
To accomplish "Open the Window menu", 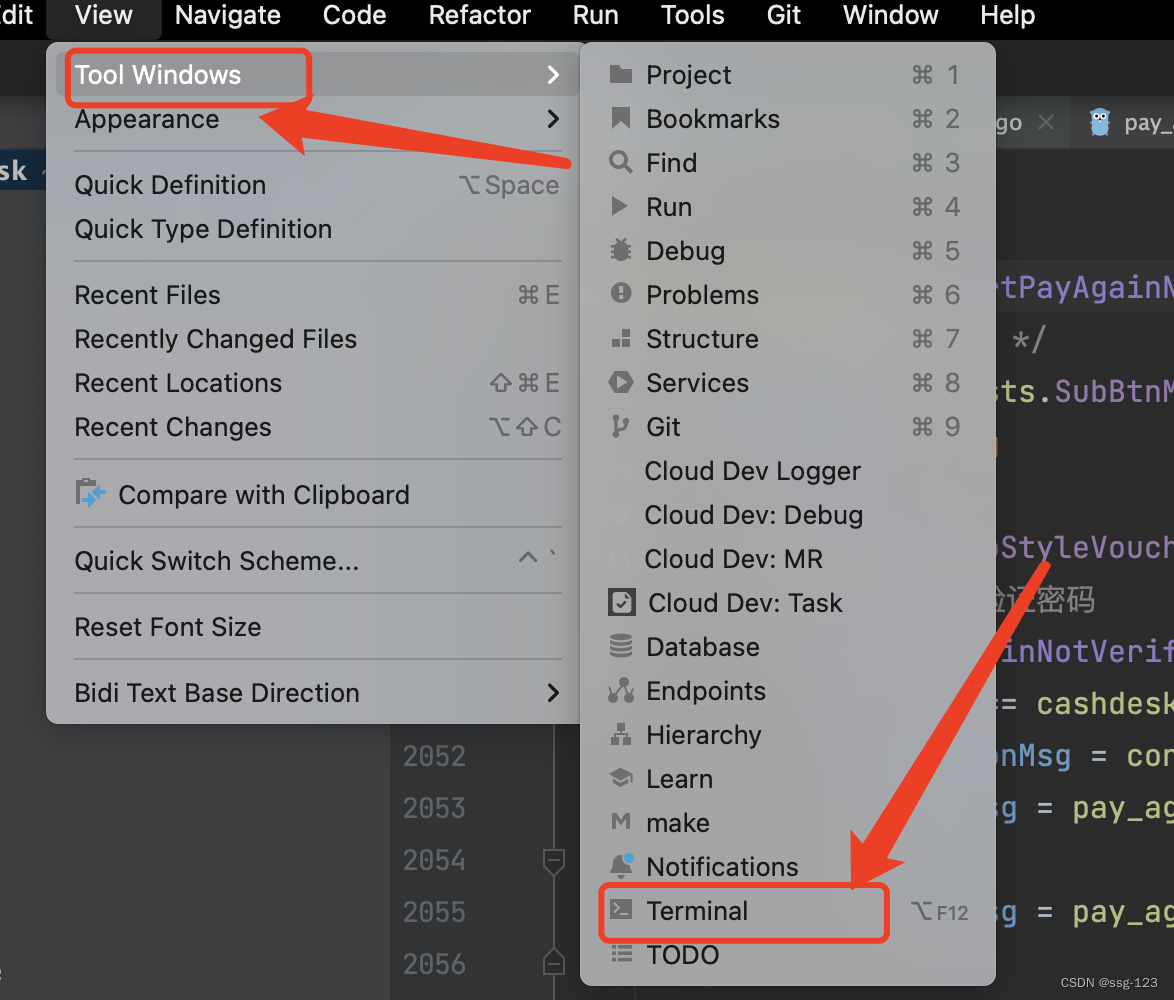I will tap(890, 16).
